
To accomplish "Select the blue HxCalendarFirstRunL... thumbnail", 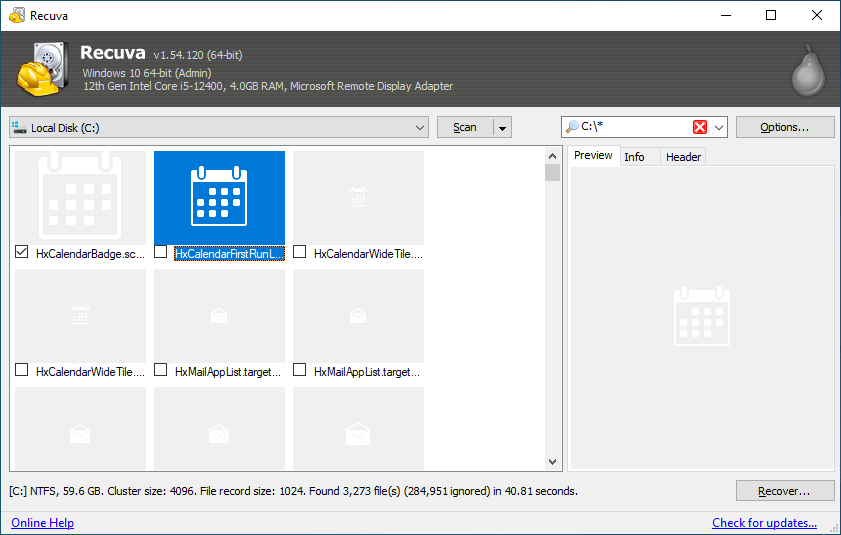I will tap(219, 198).
